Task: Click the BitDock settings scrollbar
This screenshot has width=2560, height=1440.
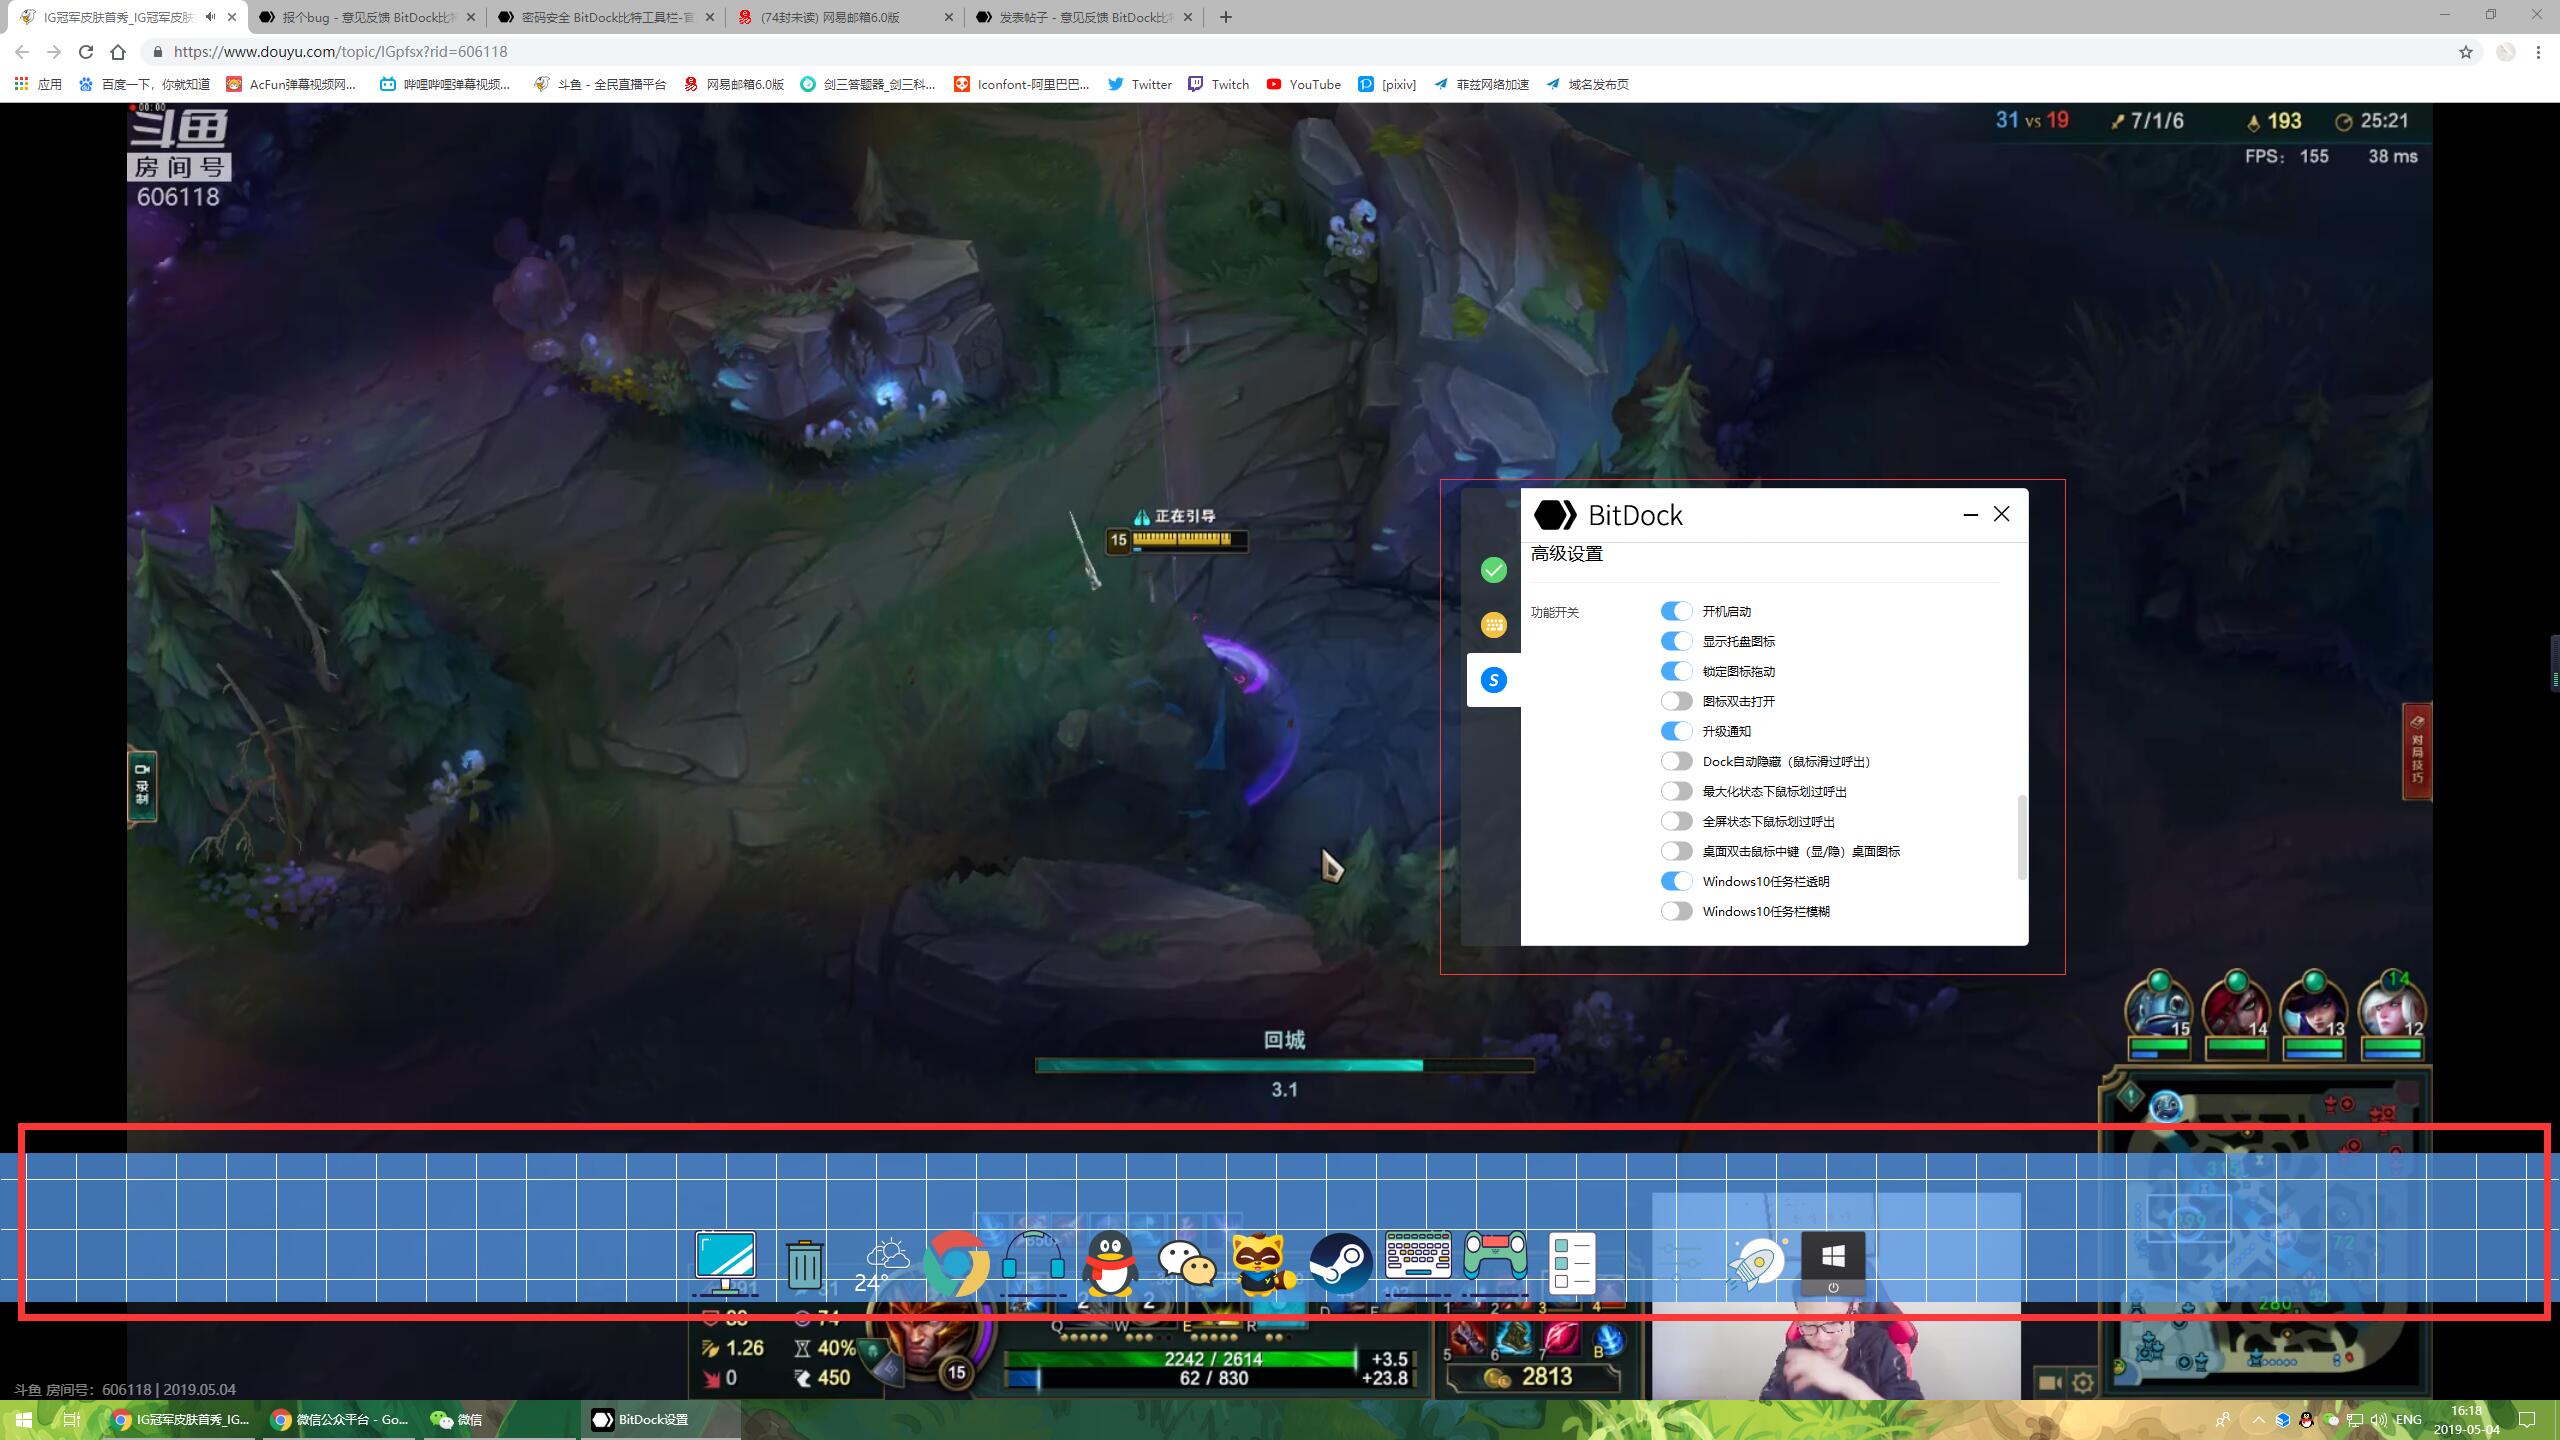Action: point(2022,837)
